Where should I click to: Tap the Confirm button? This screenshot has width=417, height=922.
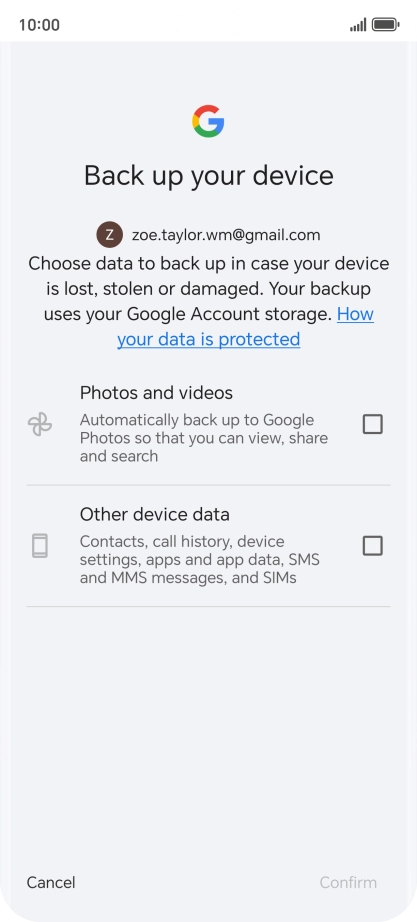tap(348, 882)
